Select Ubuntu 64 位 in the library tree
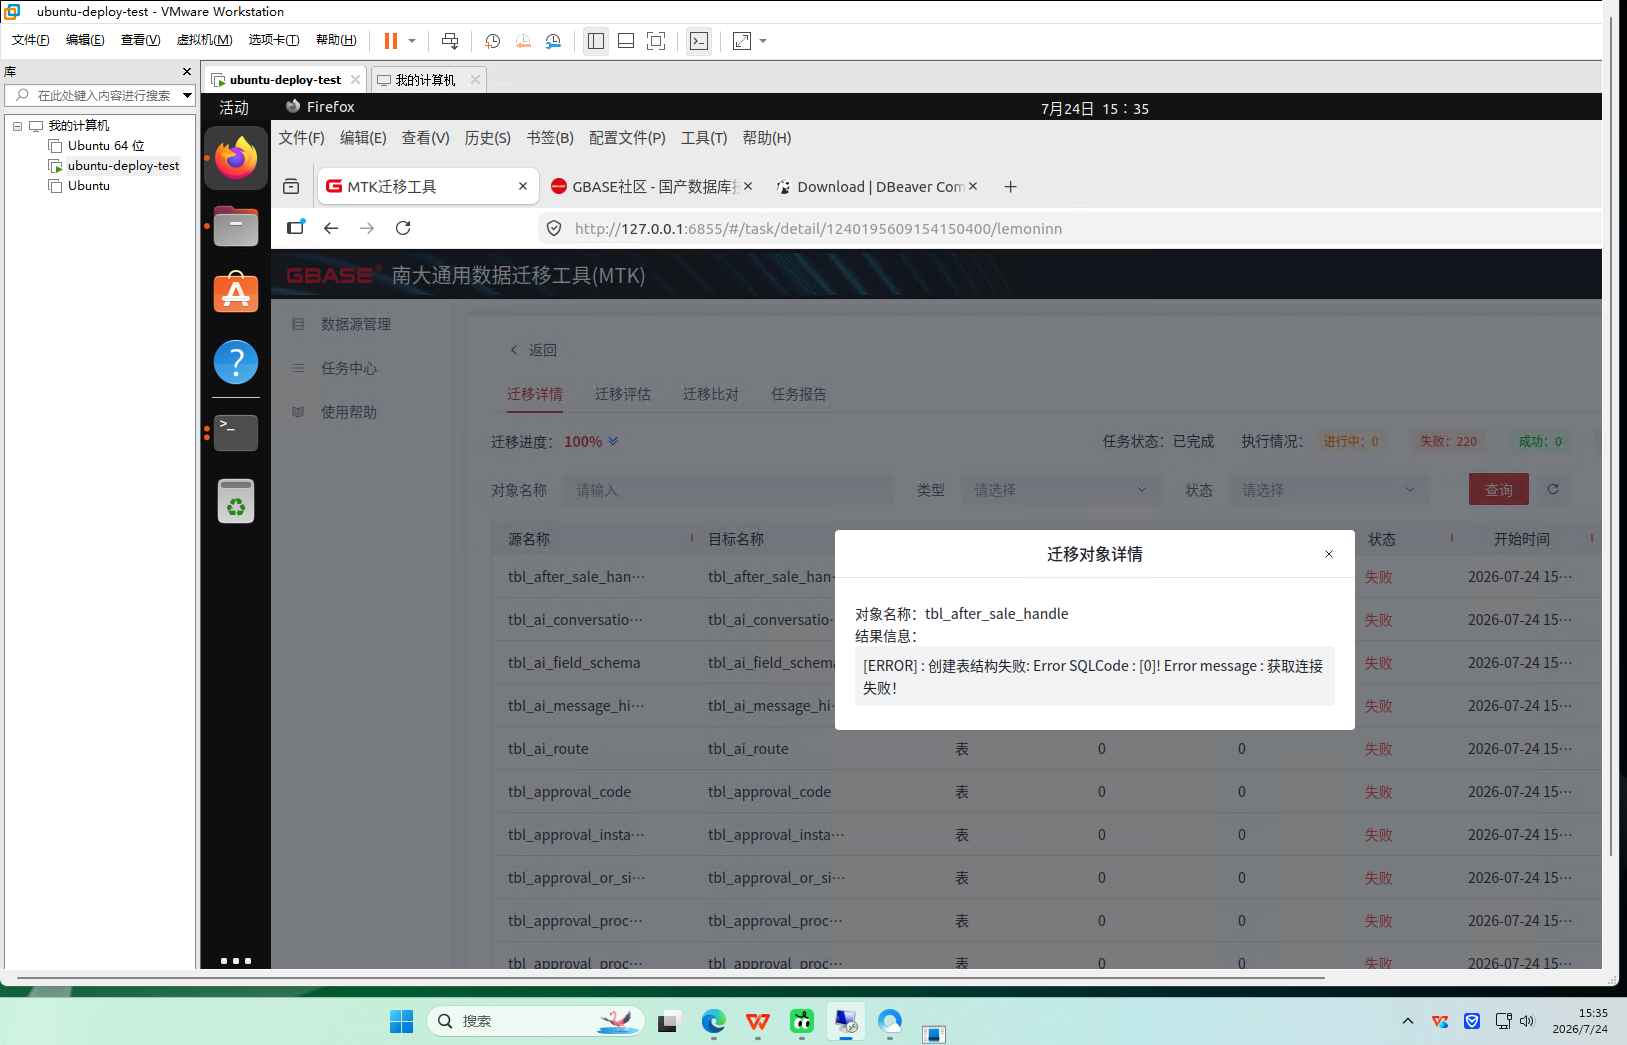This screenshot has height=1045, width=1627. click(x=106, y=146)
